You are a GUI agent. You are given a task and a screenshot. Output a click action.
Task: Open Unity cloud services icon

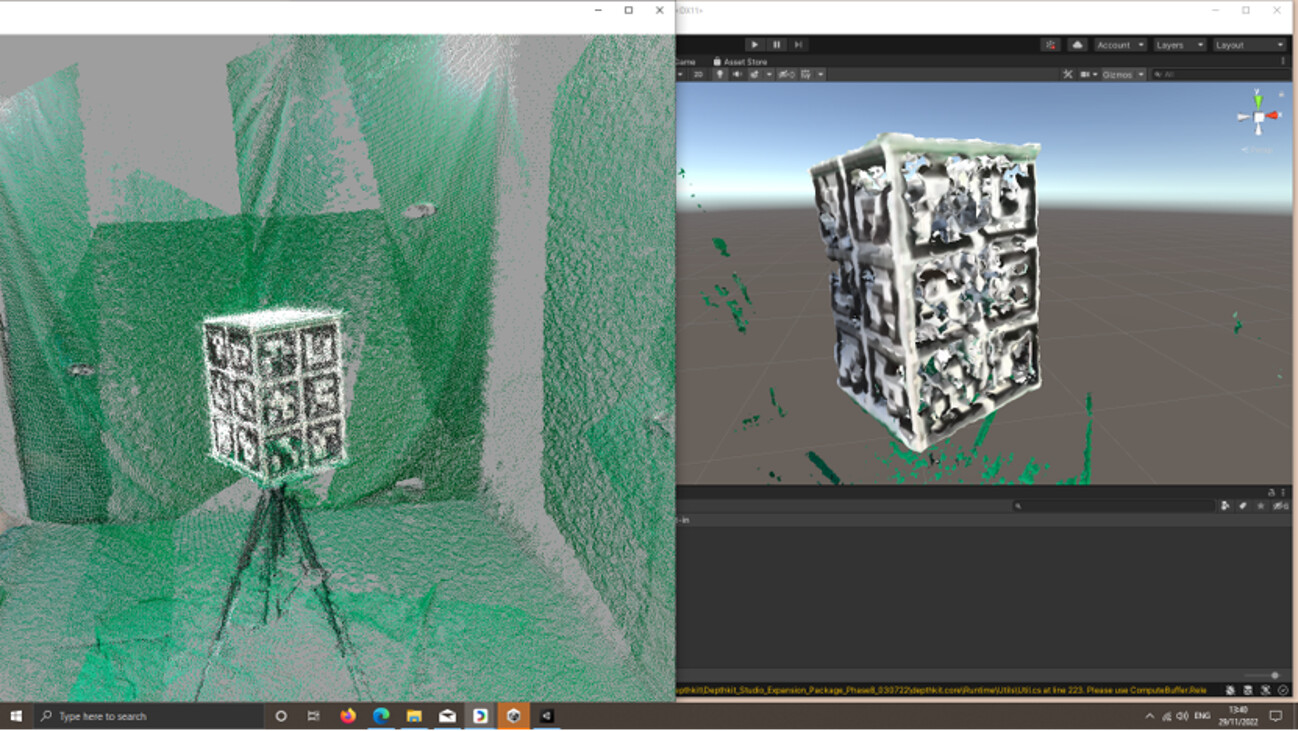pyautogui.click(x=1077, y=45)
